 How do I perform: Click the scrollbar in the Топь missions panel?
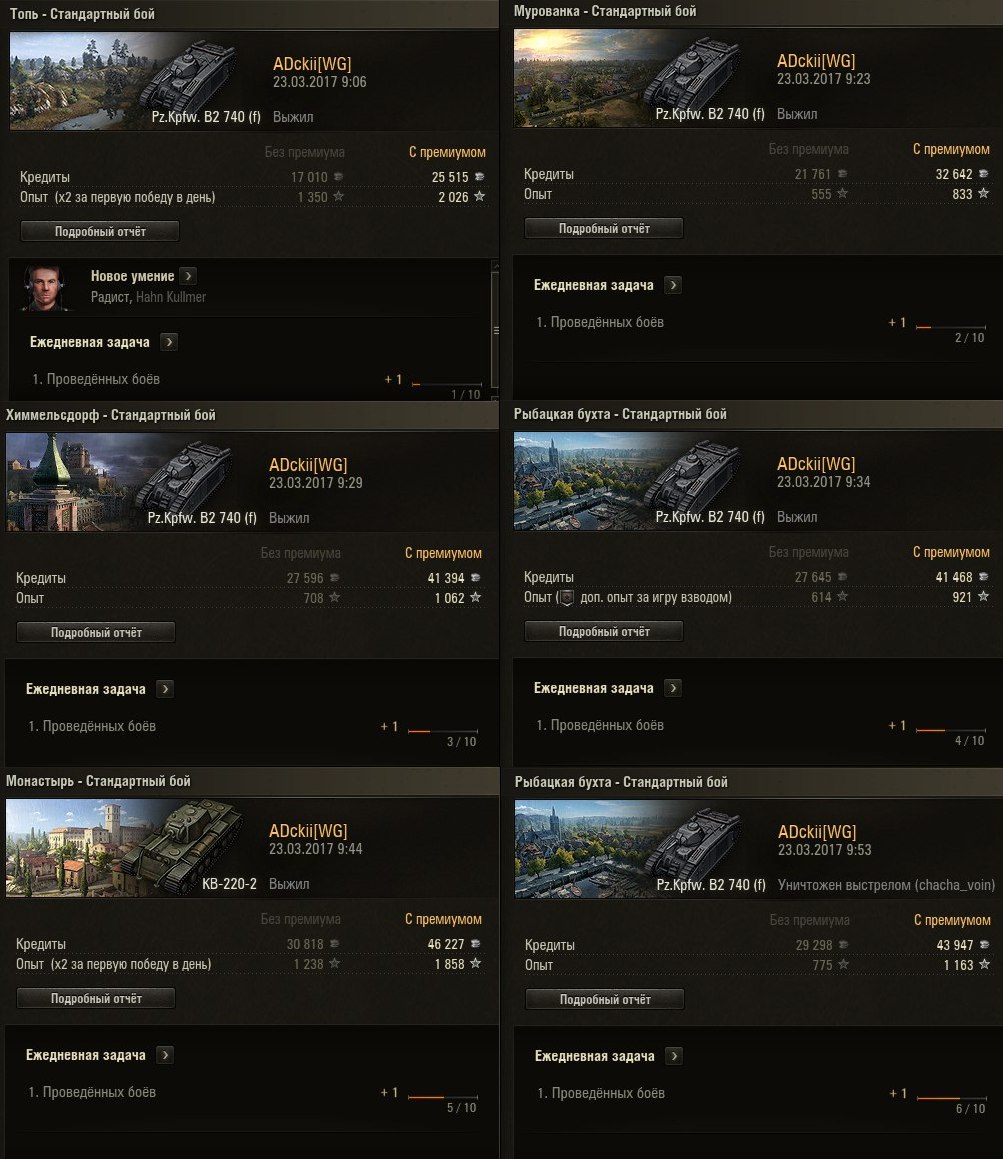click(495, 330)
